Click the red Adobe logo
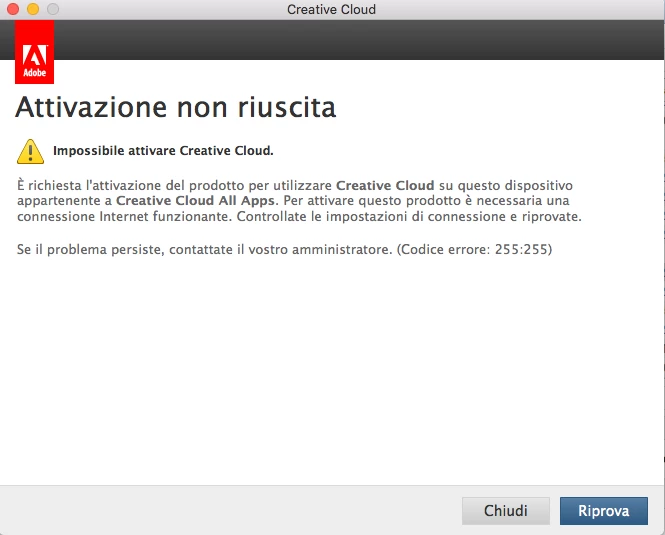 [x=34, y=52]
